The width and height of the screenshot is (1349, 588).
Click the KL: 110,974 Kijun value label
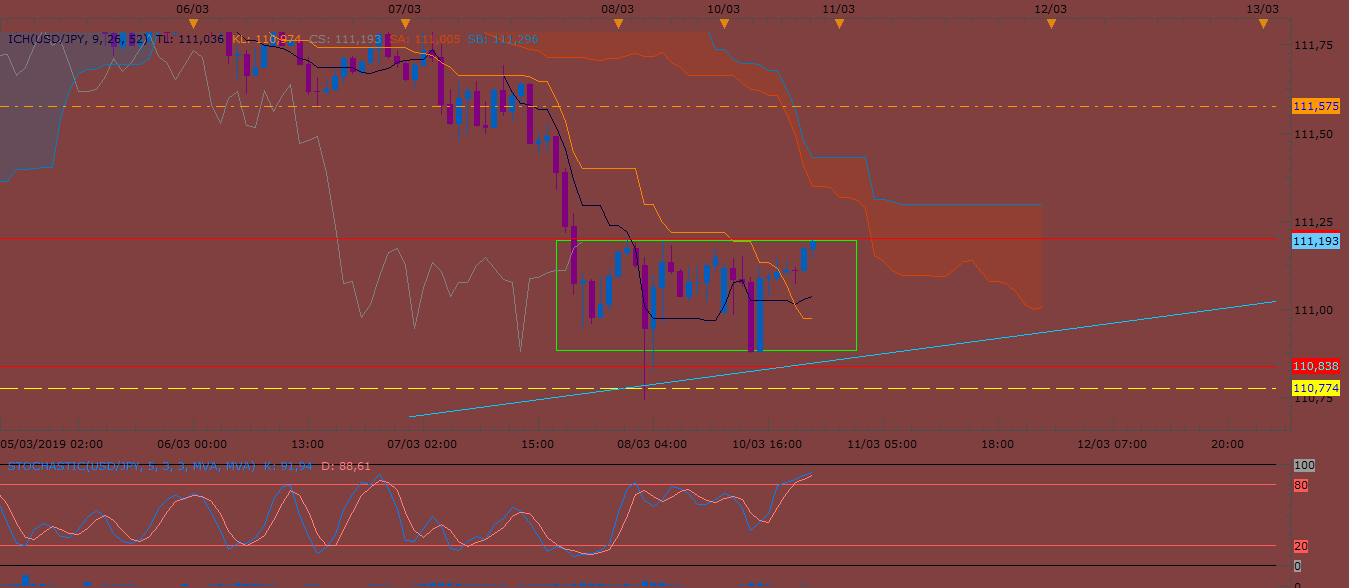[x=266, y=39]
